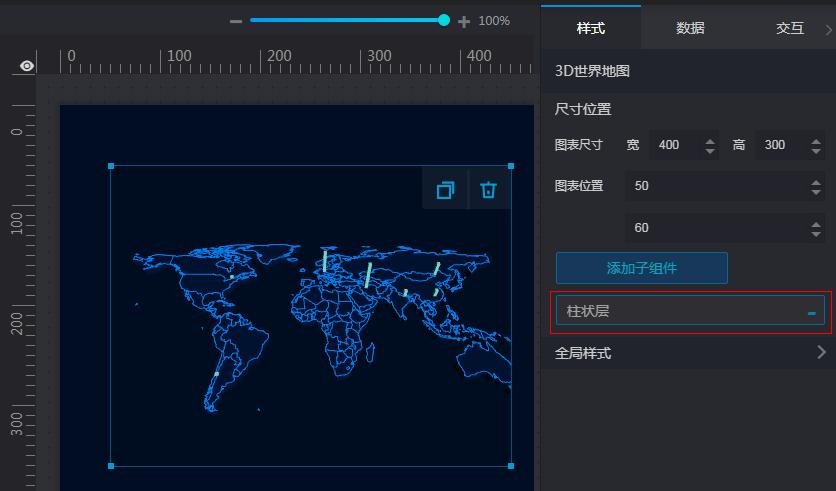Decrease position value 50 with down arrow
The height and width of the screenshot is (491, 836).
point(816,192)
